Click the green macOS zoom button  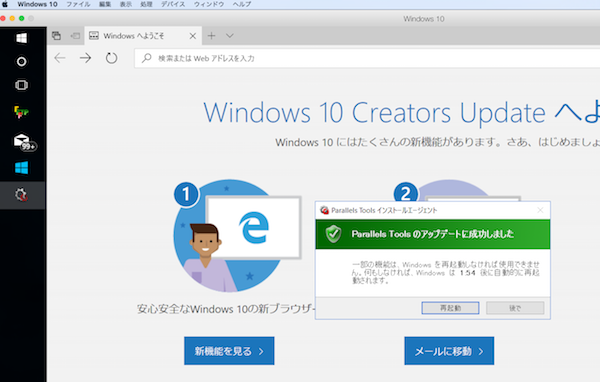point(21,18)
